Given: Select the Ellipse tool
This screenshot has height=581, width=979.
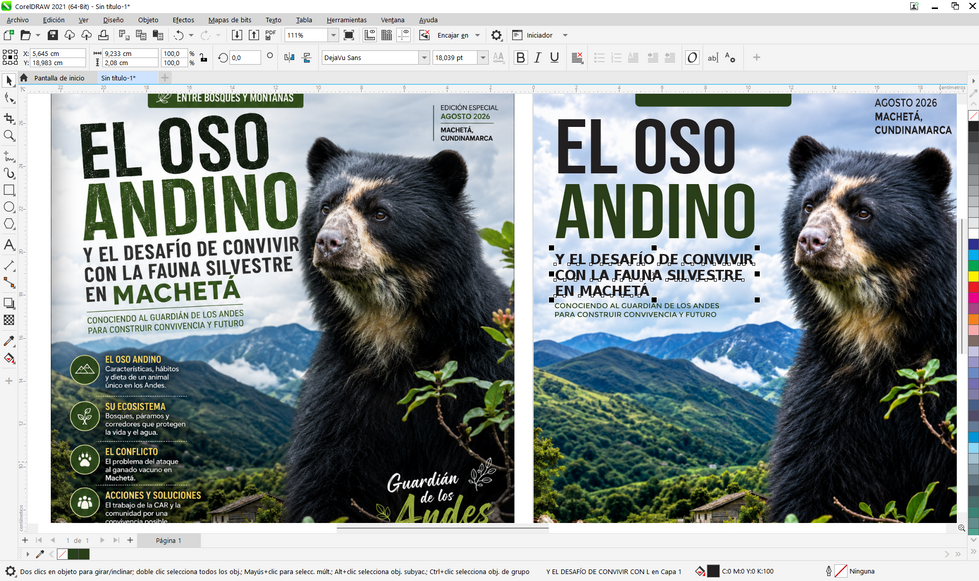Looking at the screenshot, I should point(9,207).
